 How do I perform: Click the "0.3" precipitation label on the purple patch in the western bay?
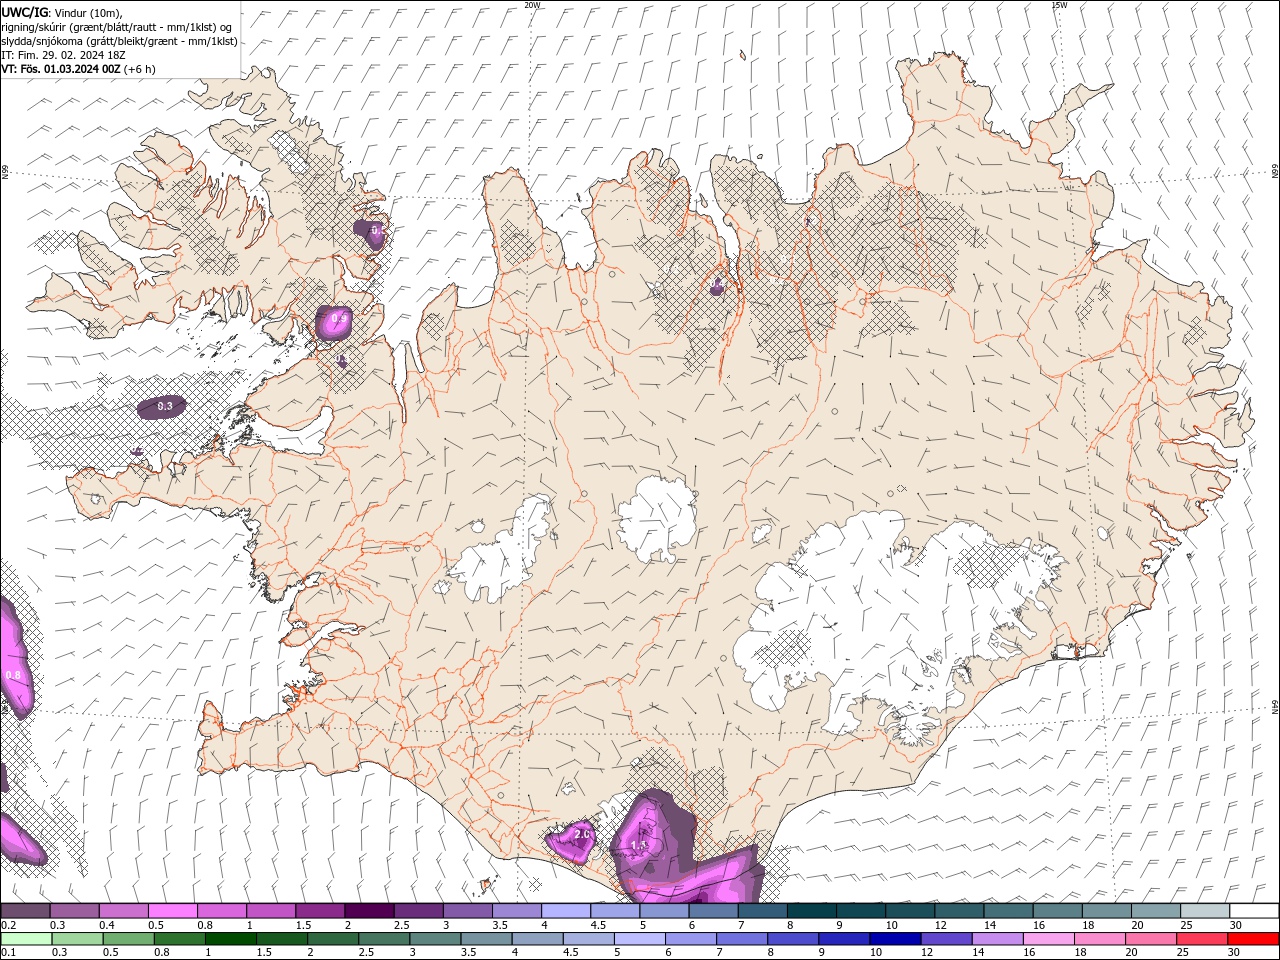[165, 406]
